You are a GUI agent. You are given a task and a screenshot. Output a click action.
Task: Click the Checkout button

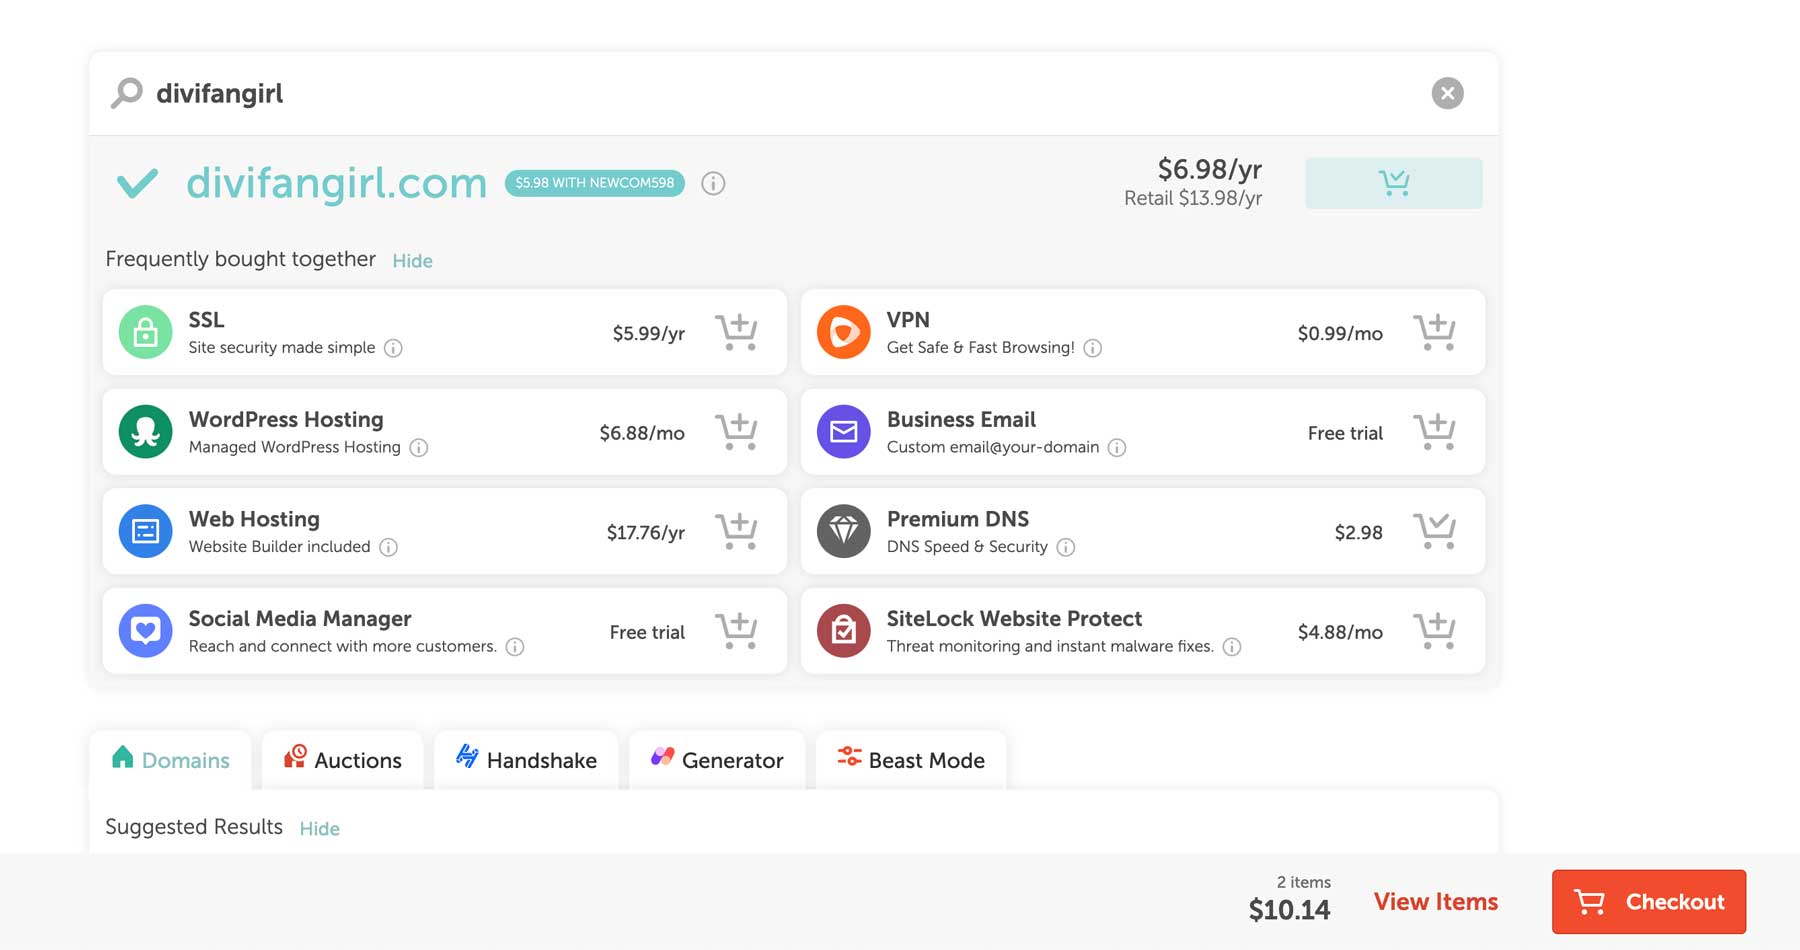1648,901
